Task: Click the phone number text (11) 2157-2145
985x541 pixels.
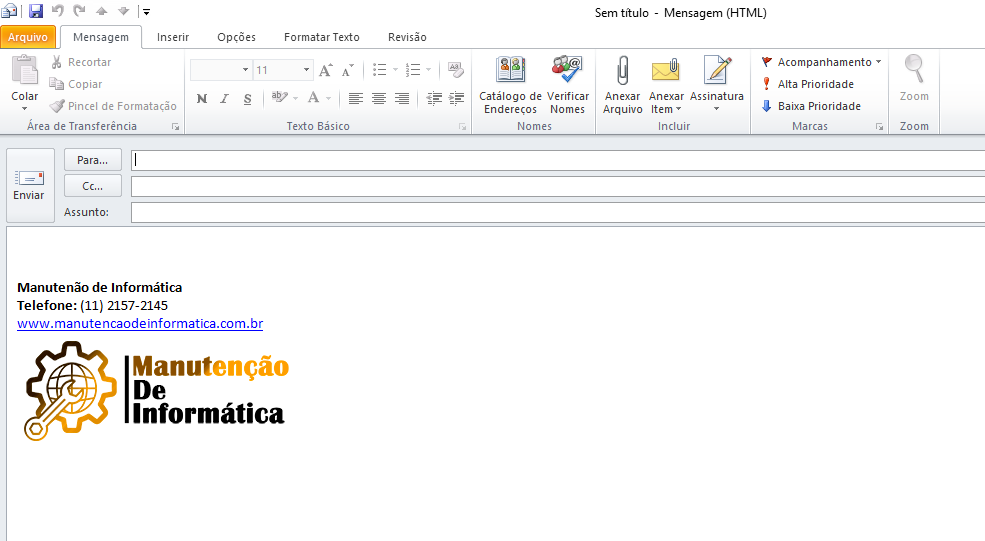Action: [124, 305]
